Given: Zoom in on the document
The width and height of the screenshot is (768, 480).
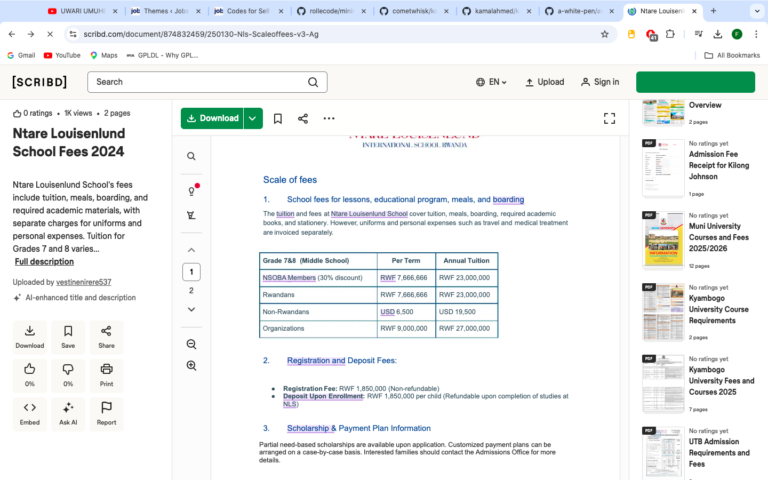Looking at the screenshot, I should 192,366.
